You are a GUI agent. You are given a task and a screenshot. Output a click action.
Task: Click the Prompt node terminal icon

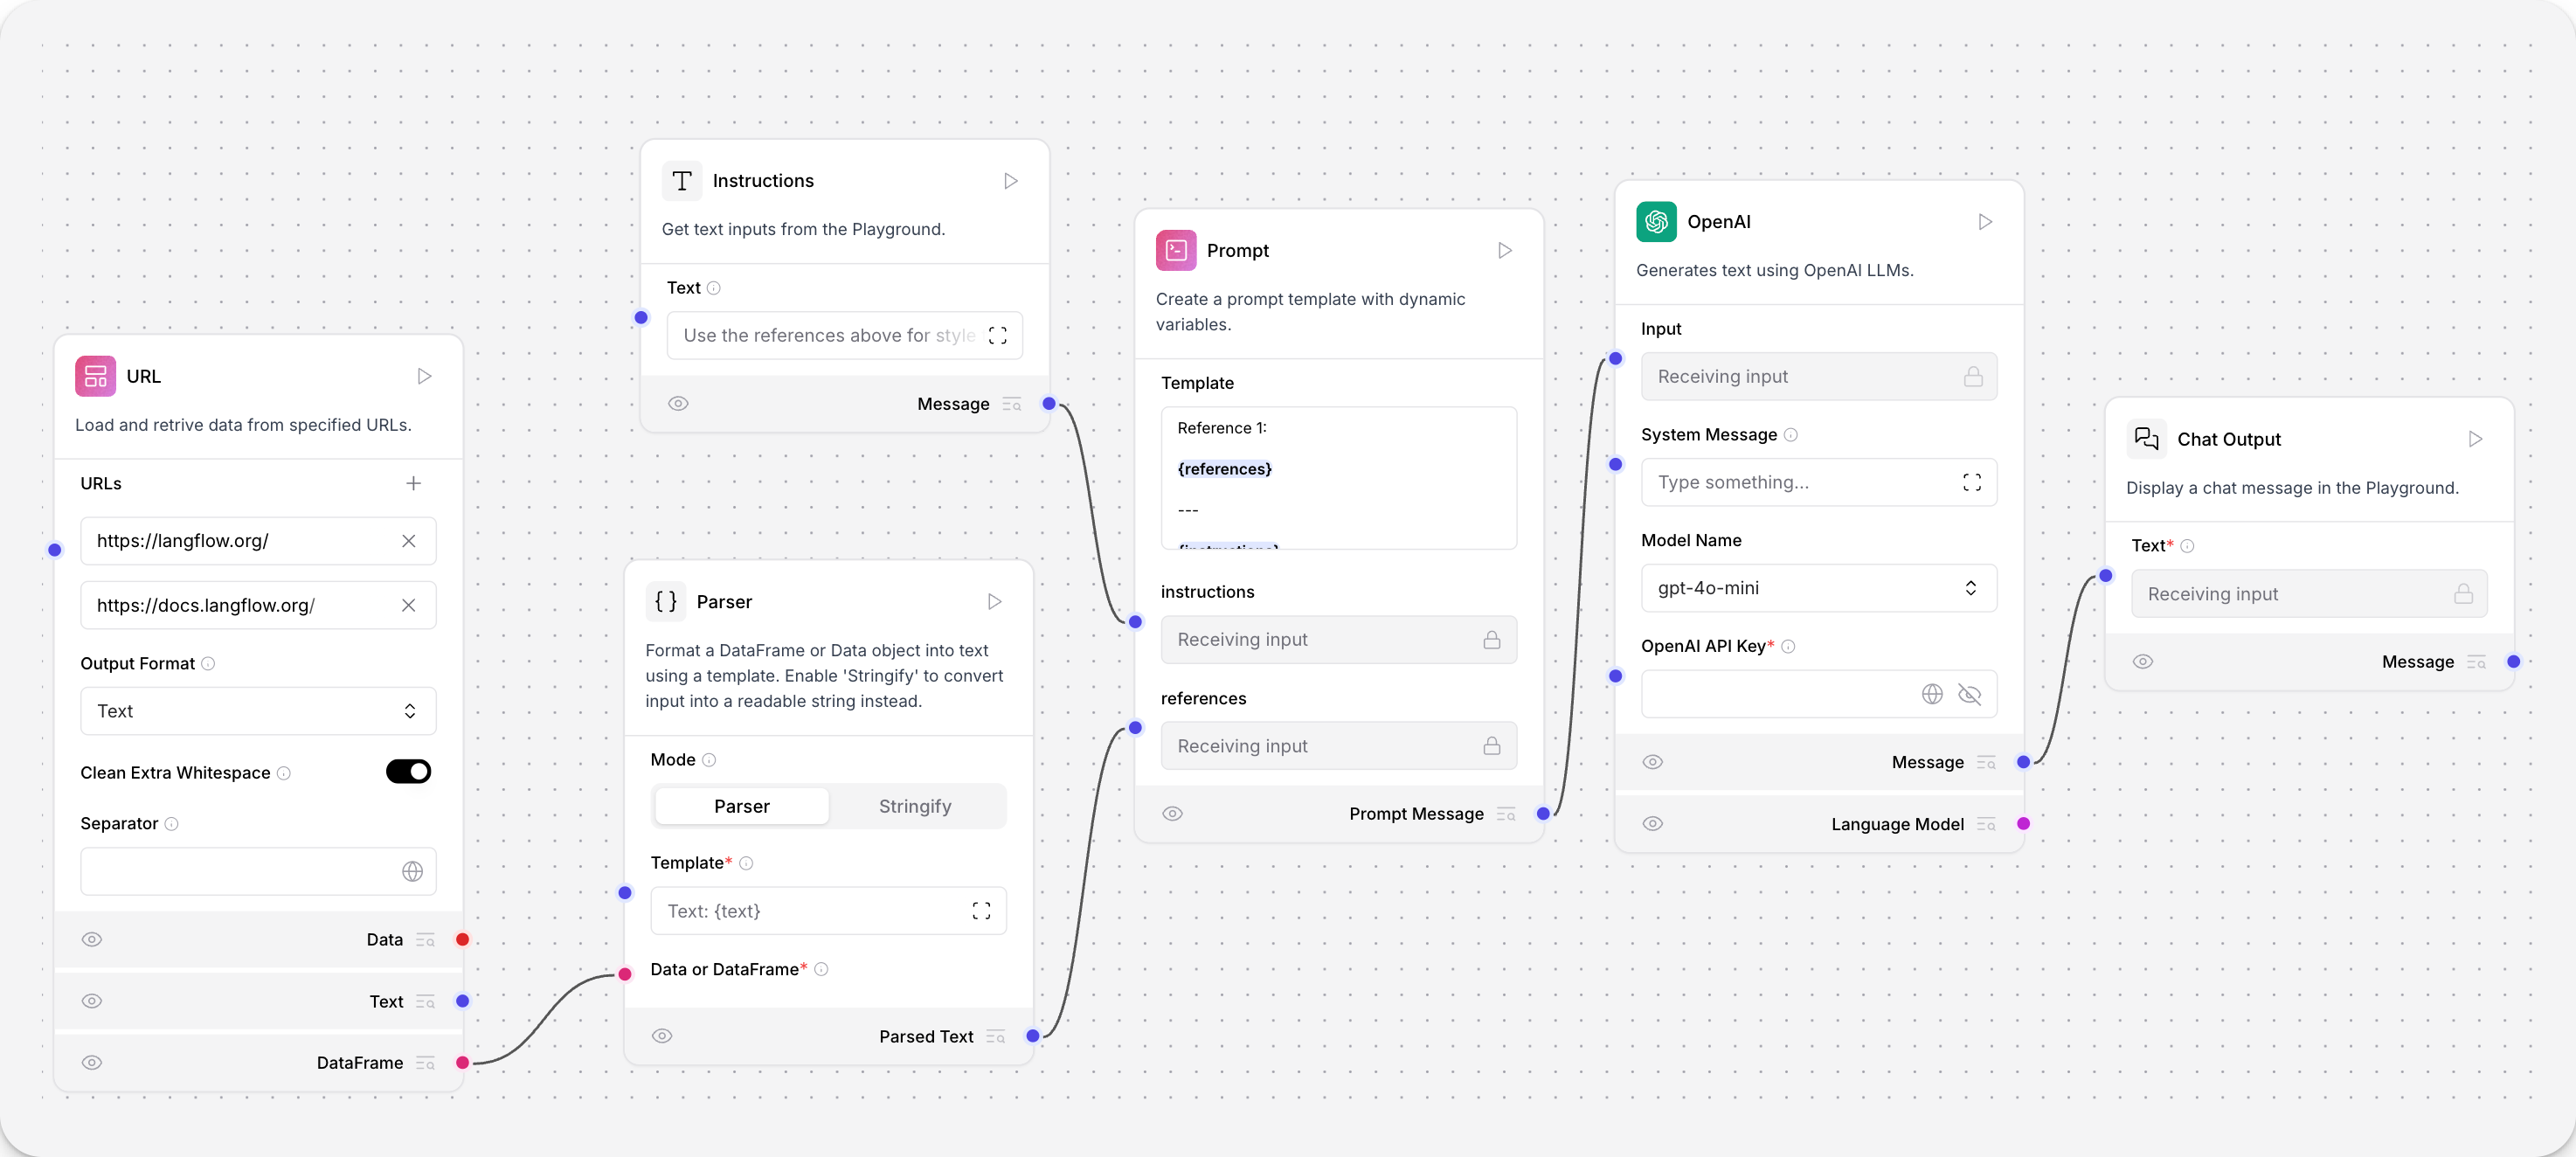coord(1176,250)
